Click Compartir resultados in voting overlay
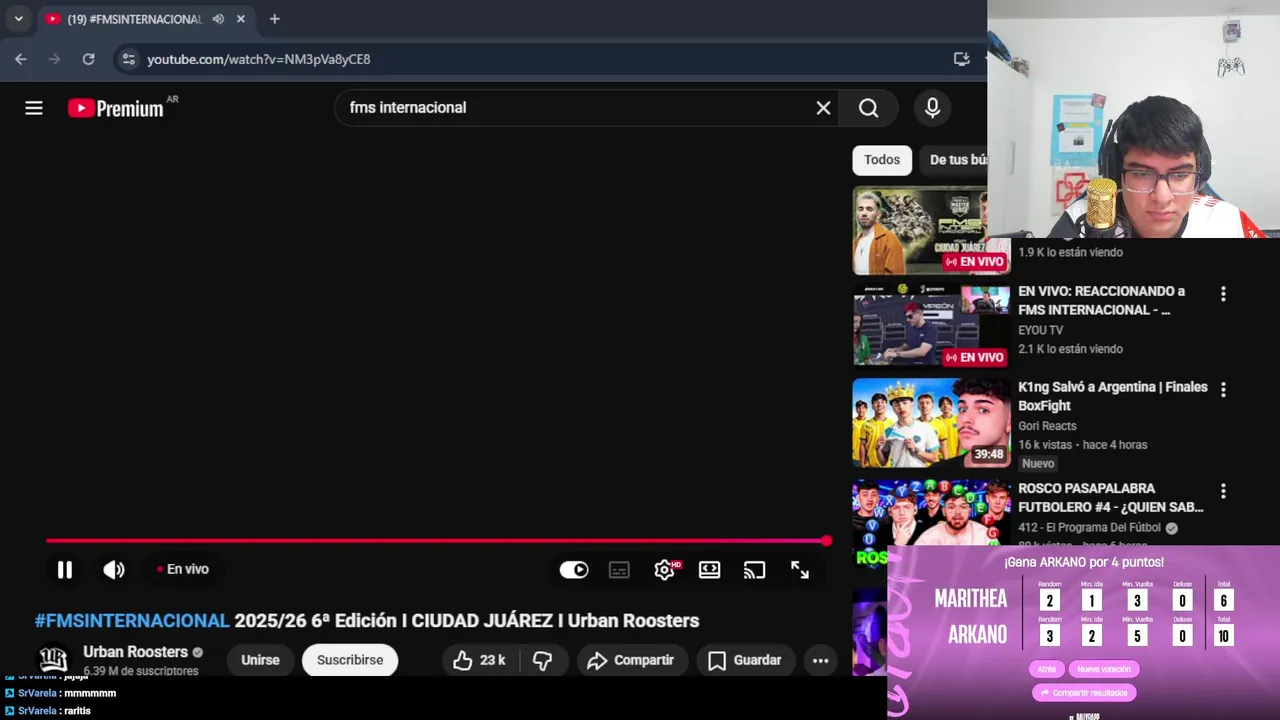Image resolution: width=1280 pixels, height=720 pixels. 1084,692
